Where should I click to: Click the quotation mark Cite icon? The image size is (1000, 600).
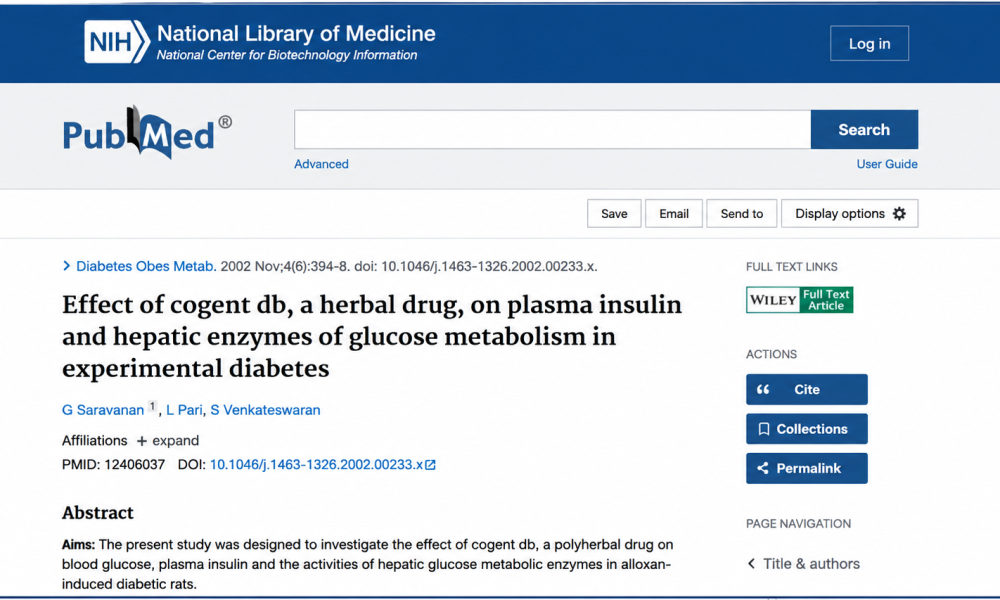click(x=763, y=390)
